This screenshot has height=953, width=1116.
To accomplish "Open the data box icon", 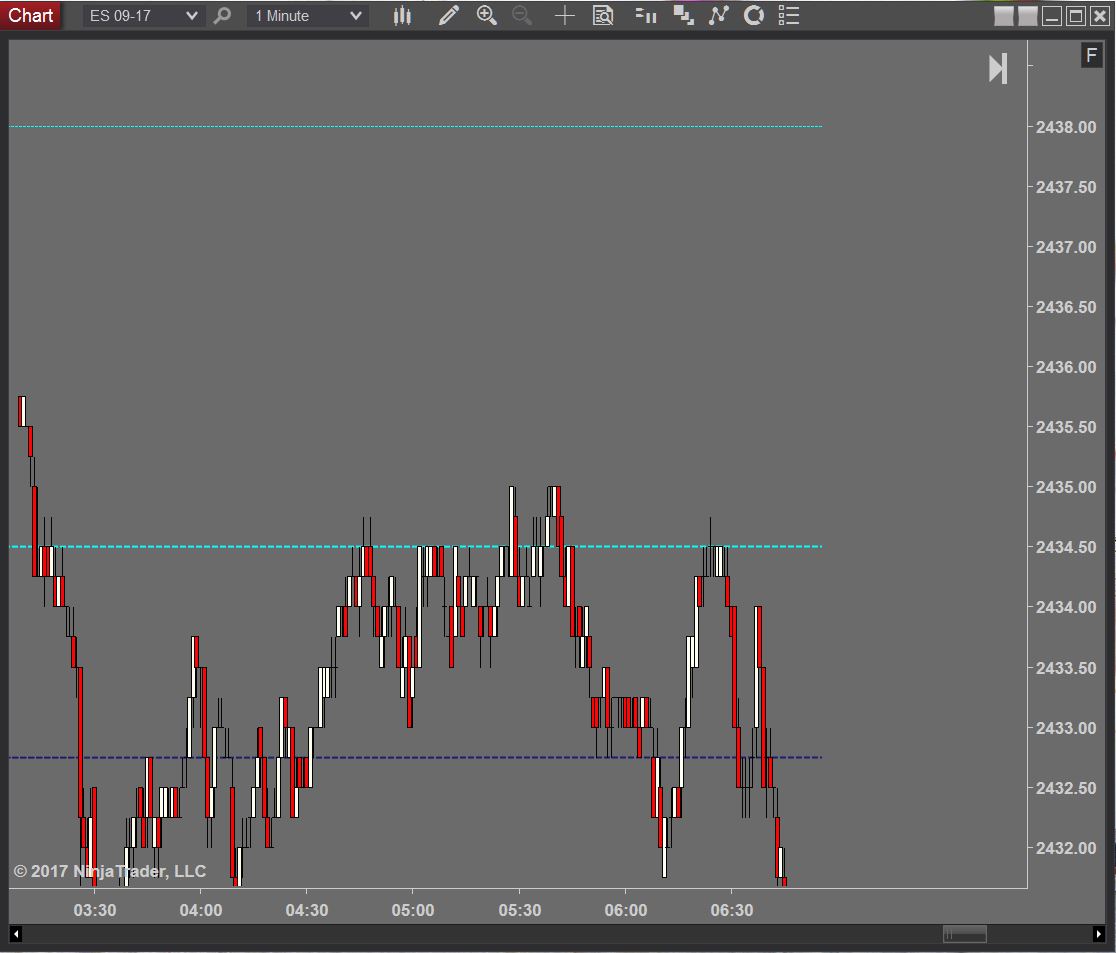I will [603, 16].
